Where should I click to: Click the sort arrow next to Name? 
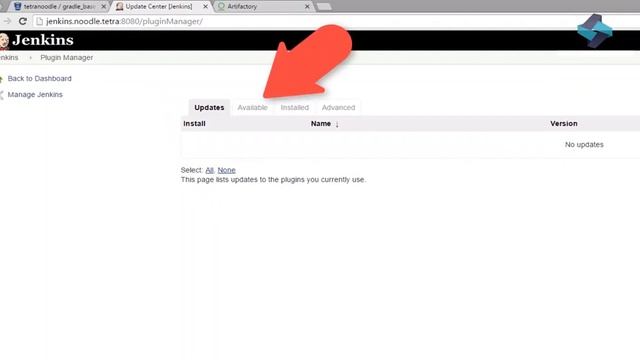(337, 124)
